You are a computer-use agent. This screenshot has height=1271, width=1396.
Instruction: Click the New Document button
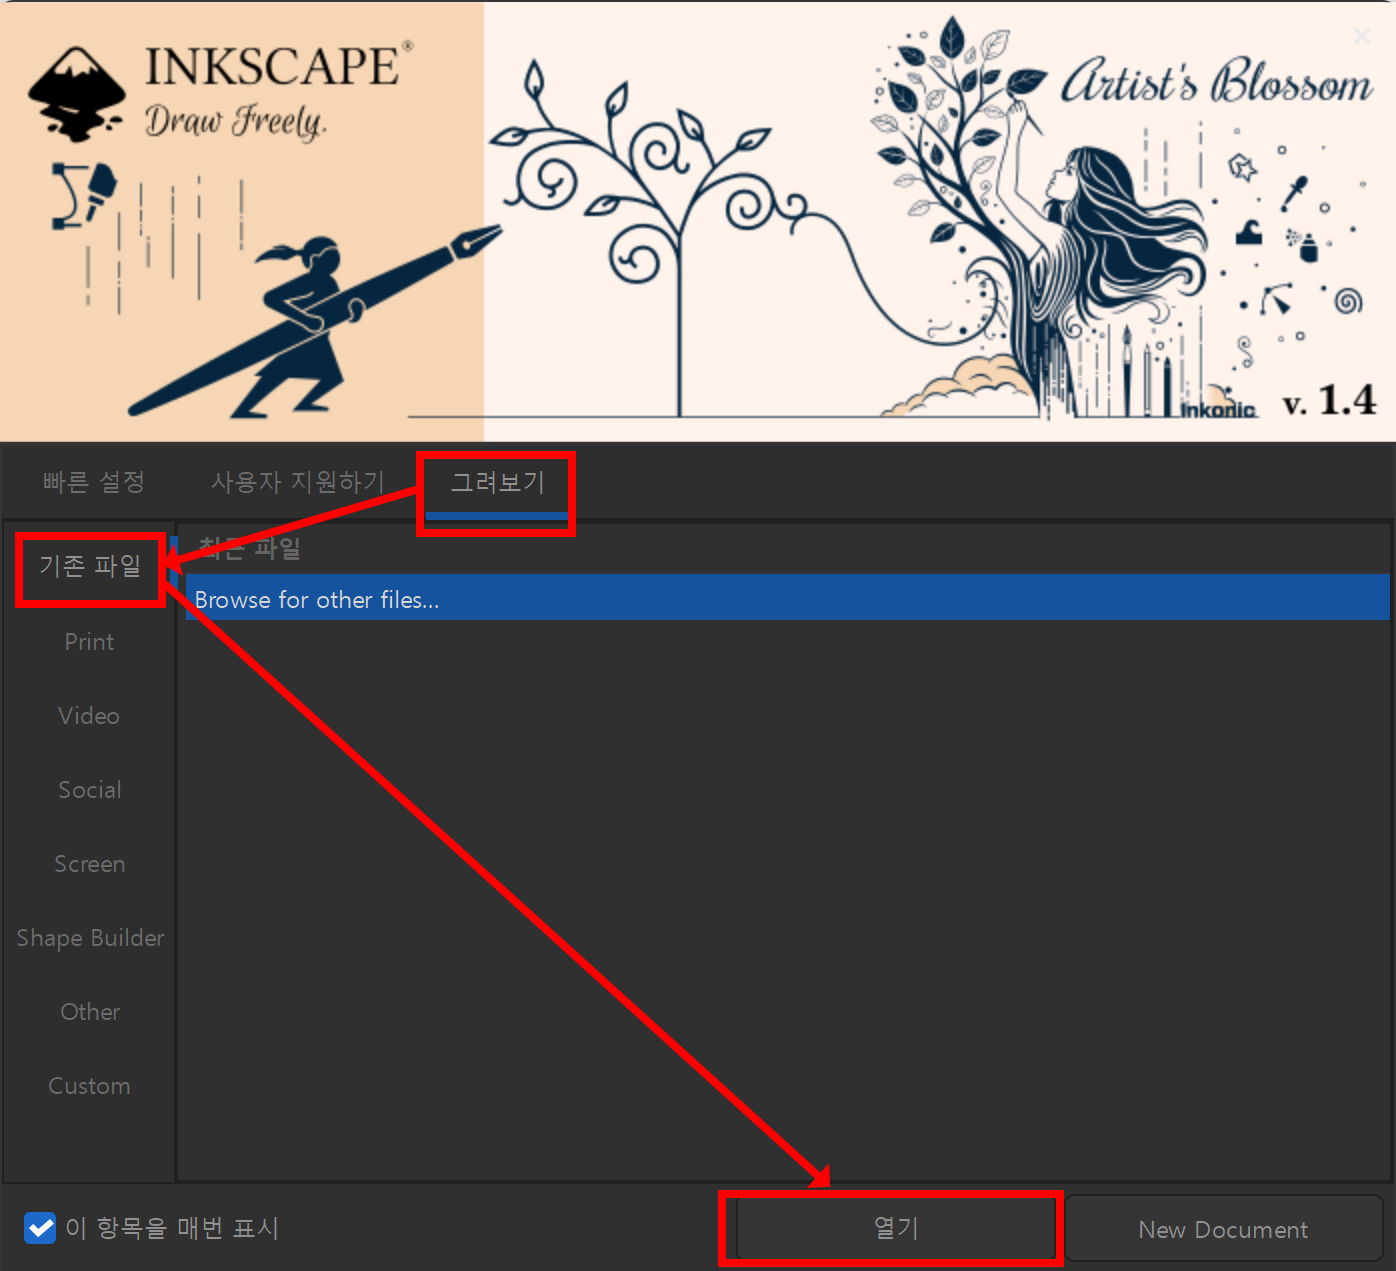point(1223,1228)
